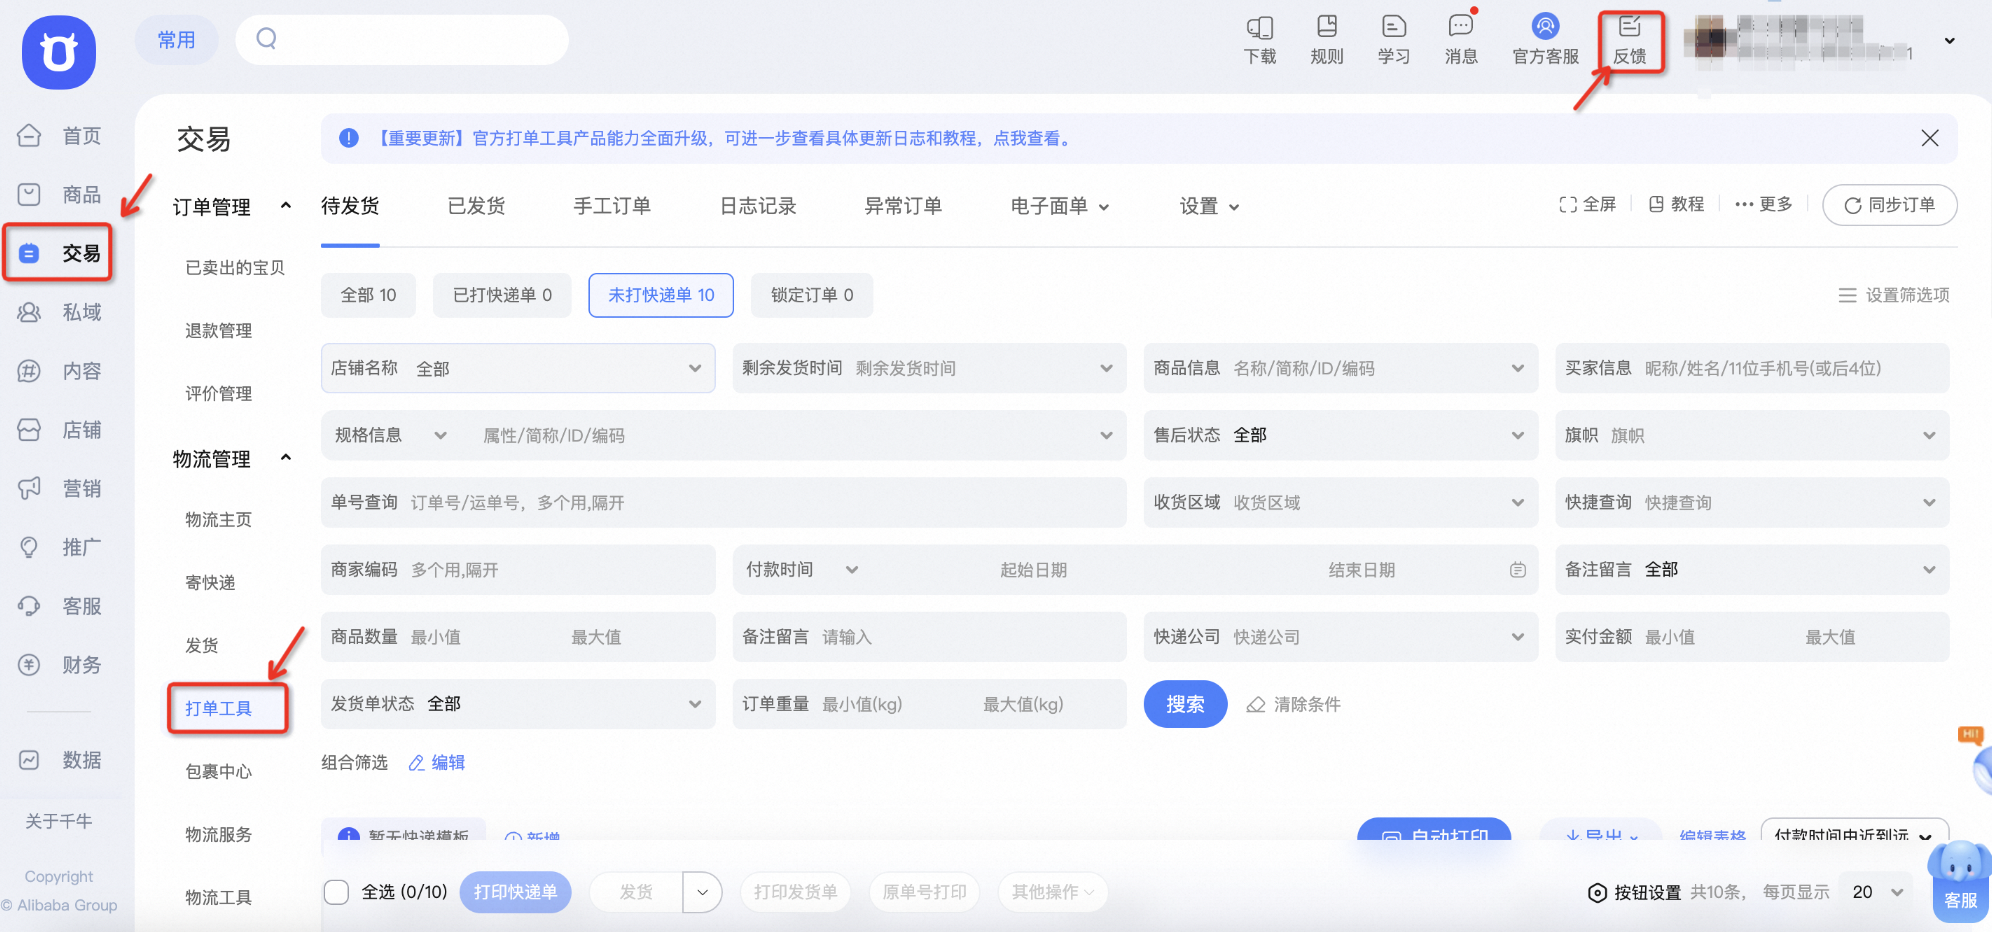Click 编辑 next to 组合筛选
Viewport: 1992px width, 932px height.
point(437,763)
